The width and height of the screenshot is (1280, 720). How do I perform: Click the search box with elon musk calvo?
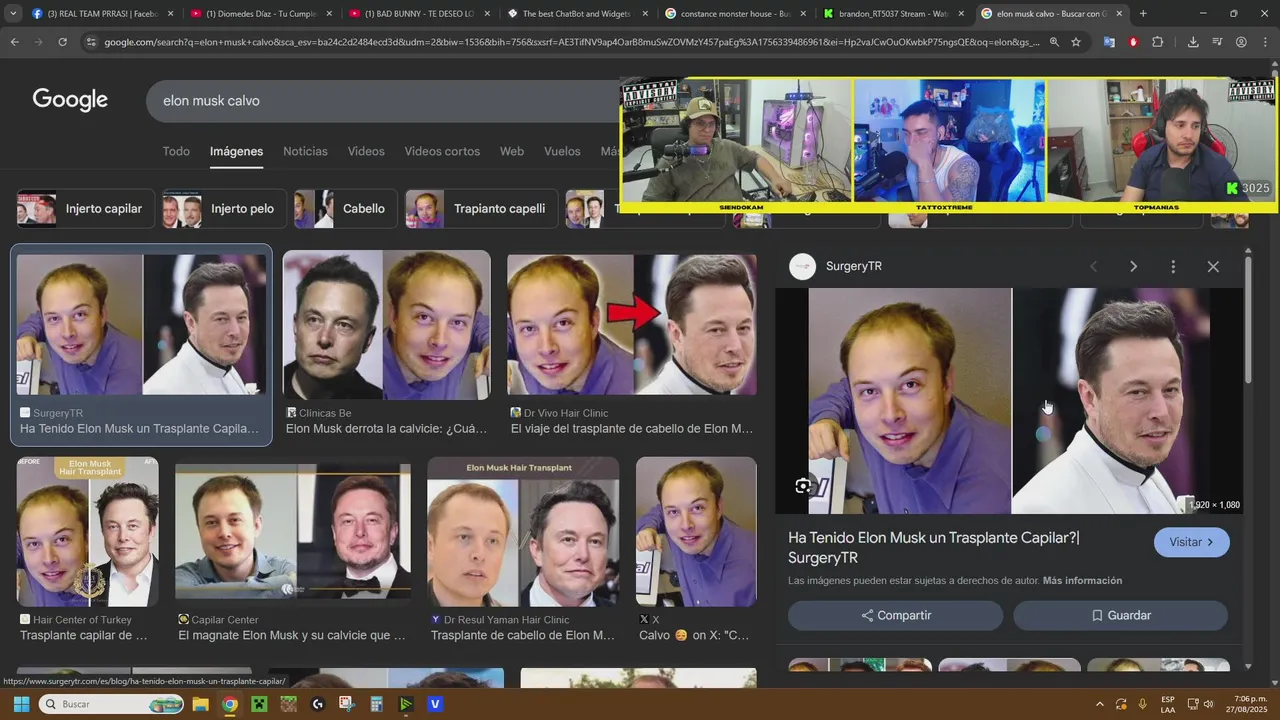pos(385,101)
